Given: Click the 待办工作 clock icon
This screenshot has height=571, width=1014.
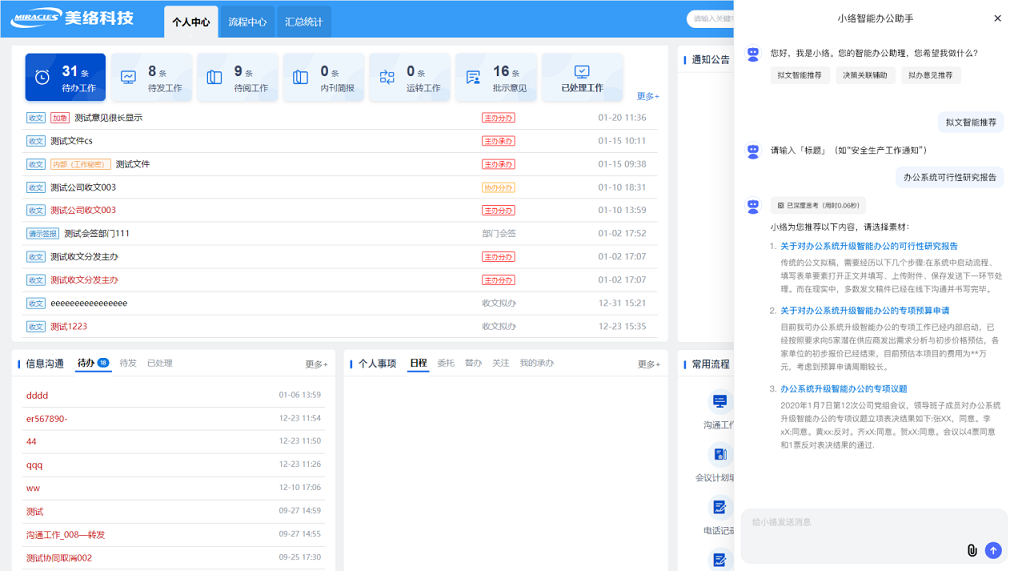Looking at the screenshot, I should coord(42,78).
